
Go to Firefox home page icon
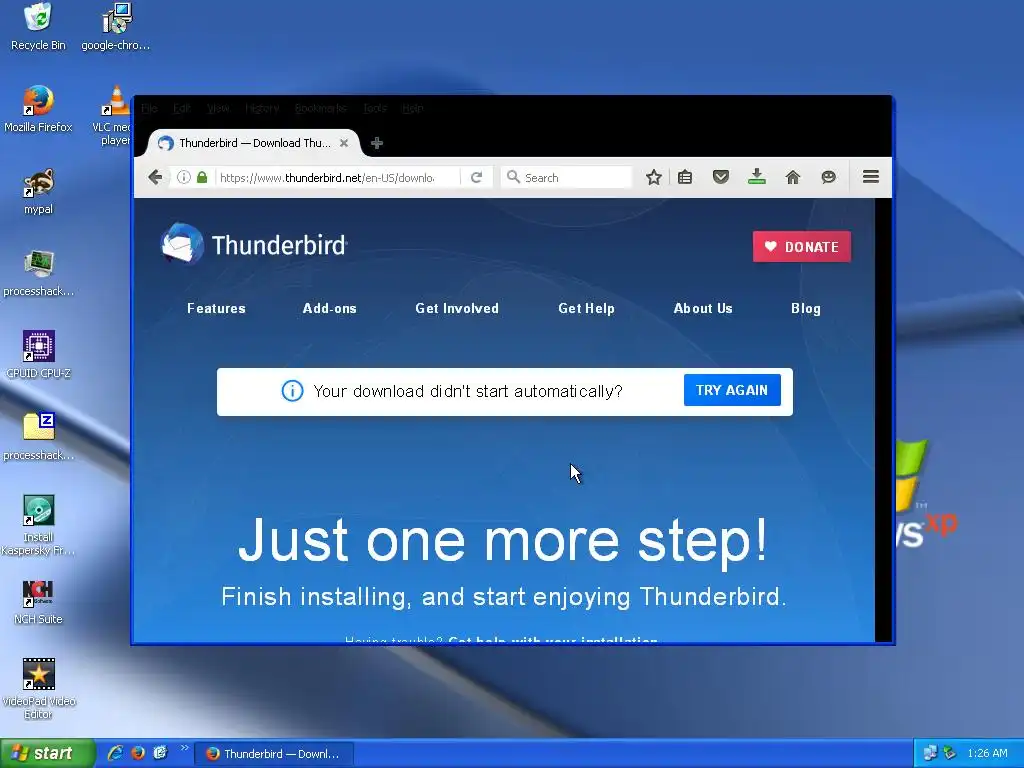(x=793, y=177)
